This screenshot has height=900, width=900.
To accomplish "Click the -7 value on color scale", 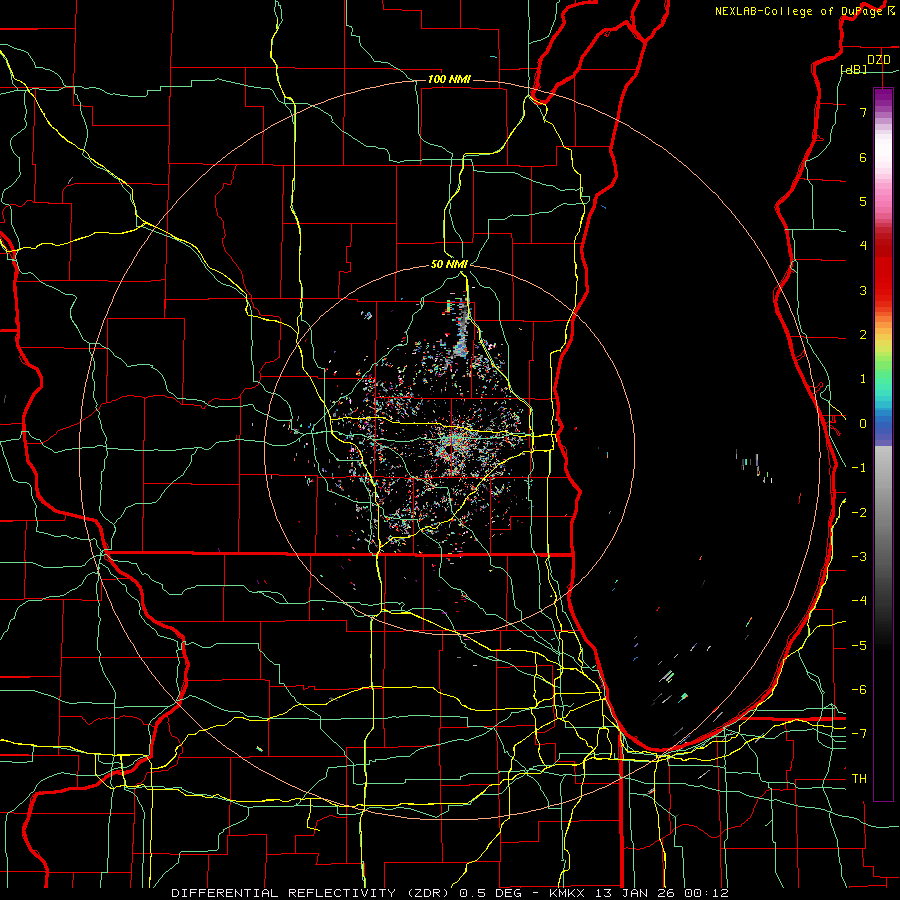I will tap(859, 734).
